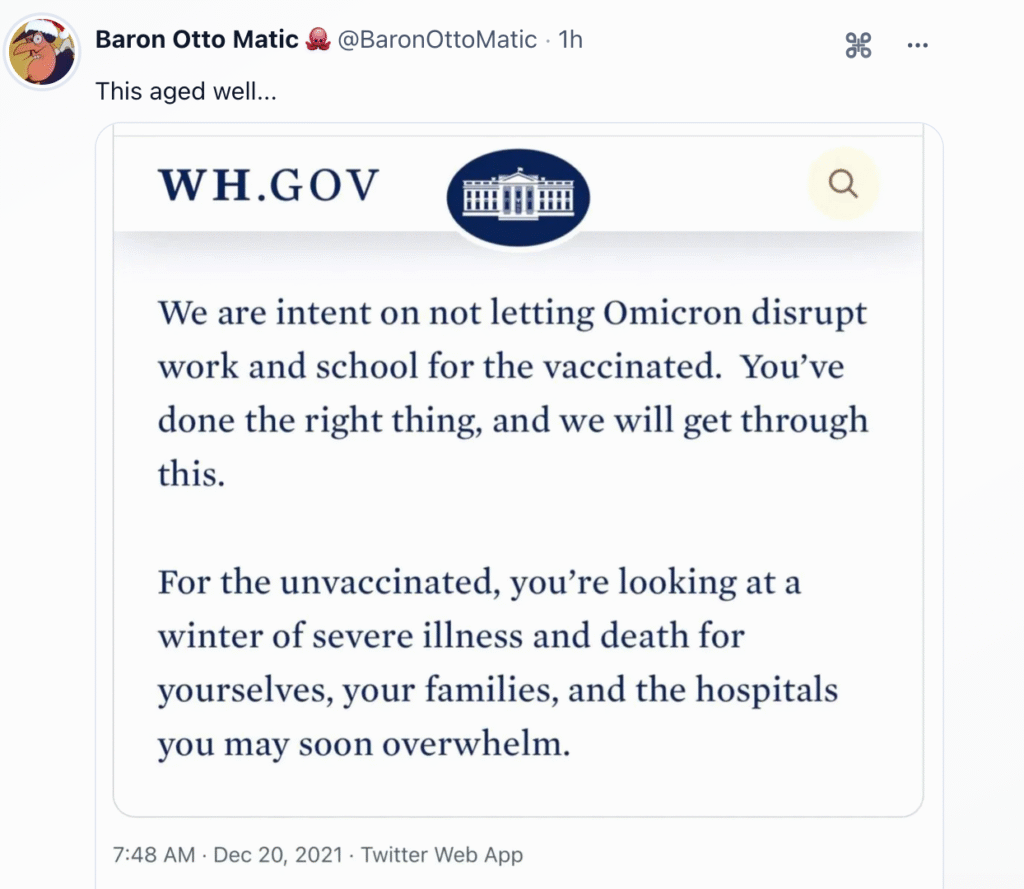
Task: Click the word "Omicron" in the statement
Action: tap(671, 313)
